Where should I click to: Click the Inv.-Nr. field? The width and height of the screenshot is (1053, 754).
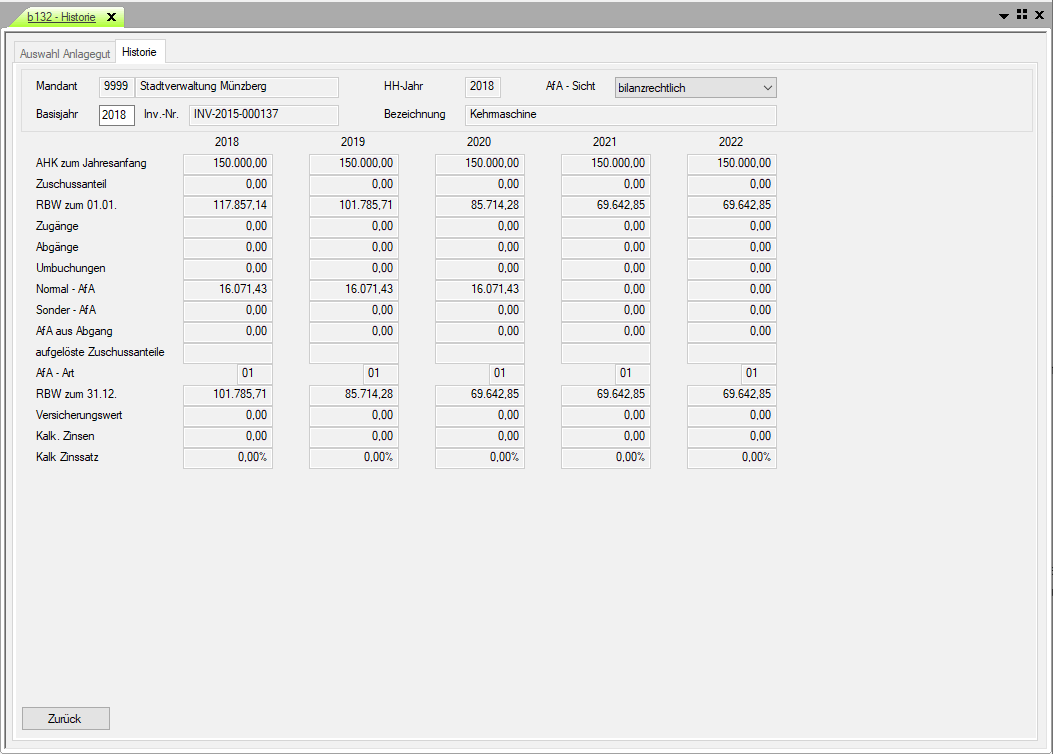pyautogui.click(x=264, y=115)
